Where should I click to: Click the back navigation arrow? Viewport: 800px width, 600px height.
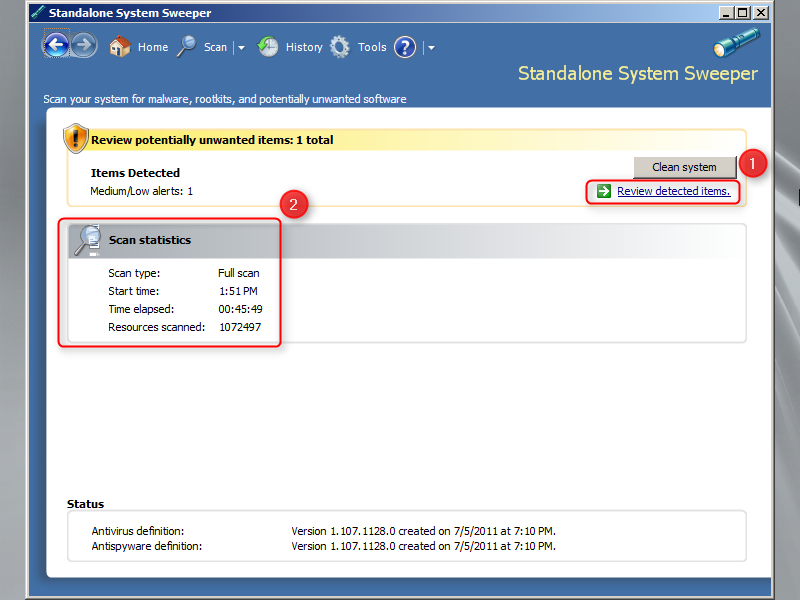[57, 45]
